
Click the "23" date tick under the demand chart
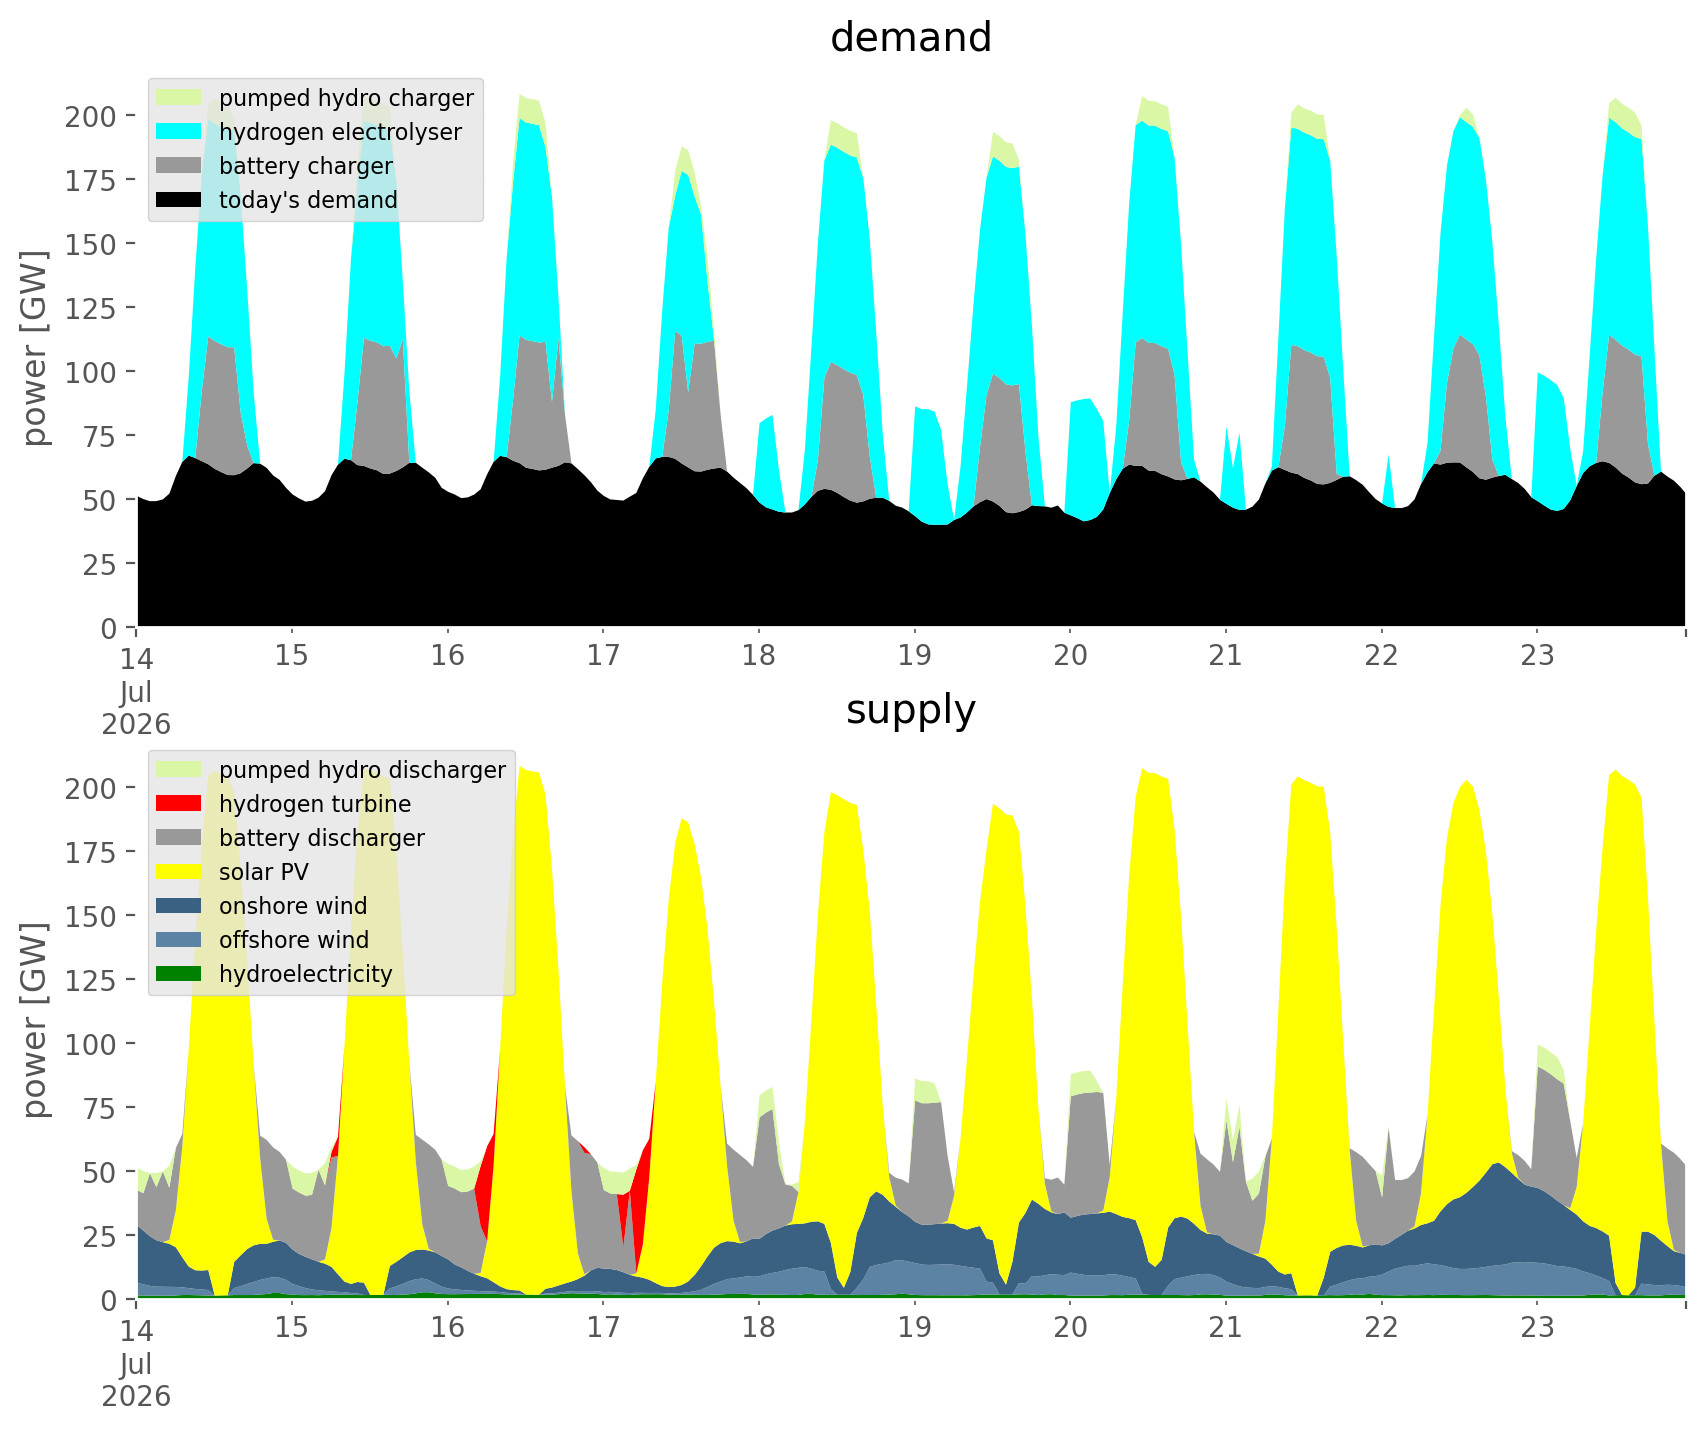tap(1536, 657)
